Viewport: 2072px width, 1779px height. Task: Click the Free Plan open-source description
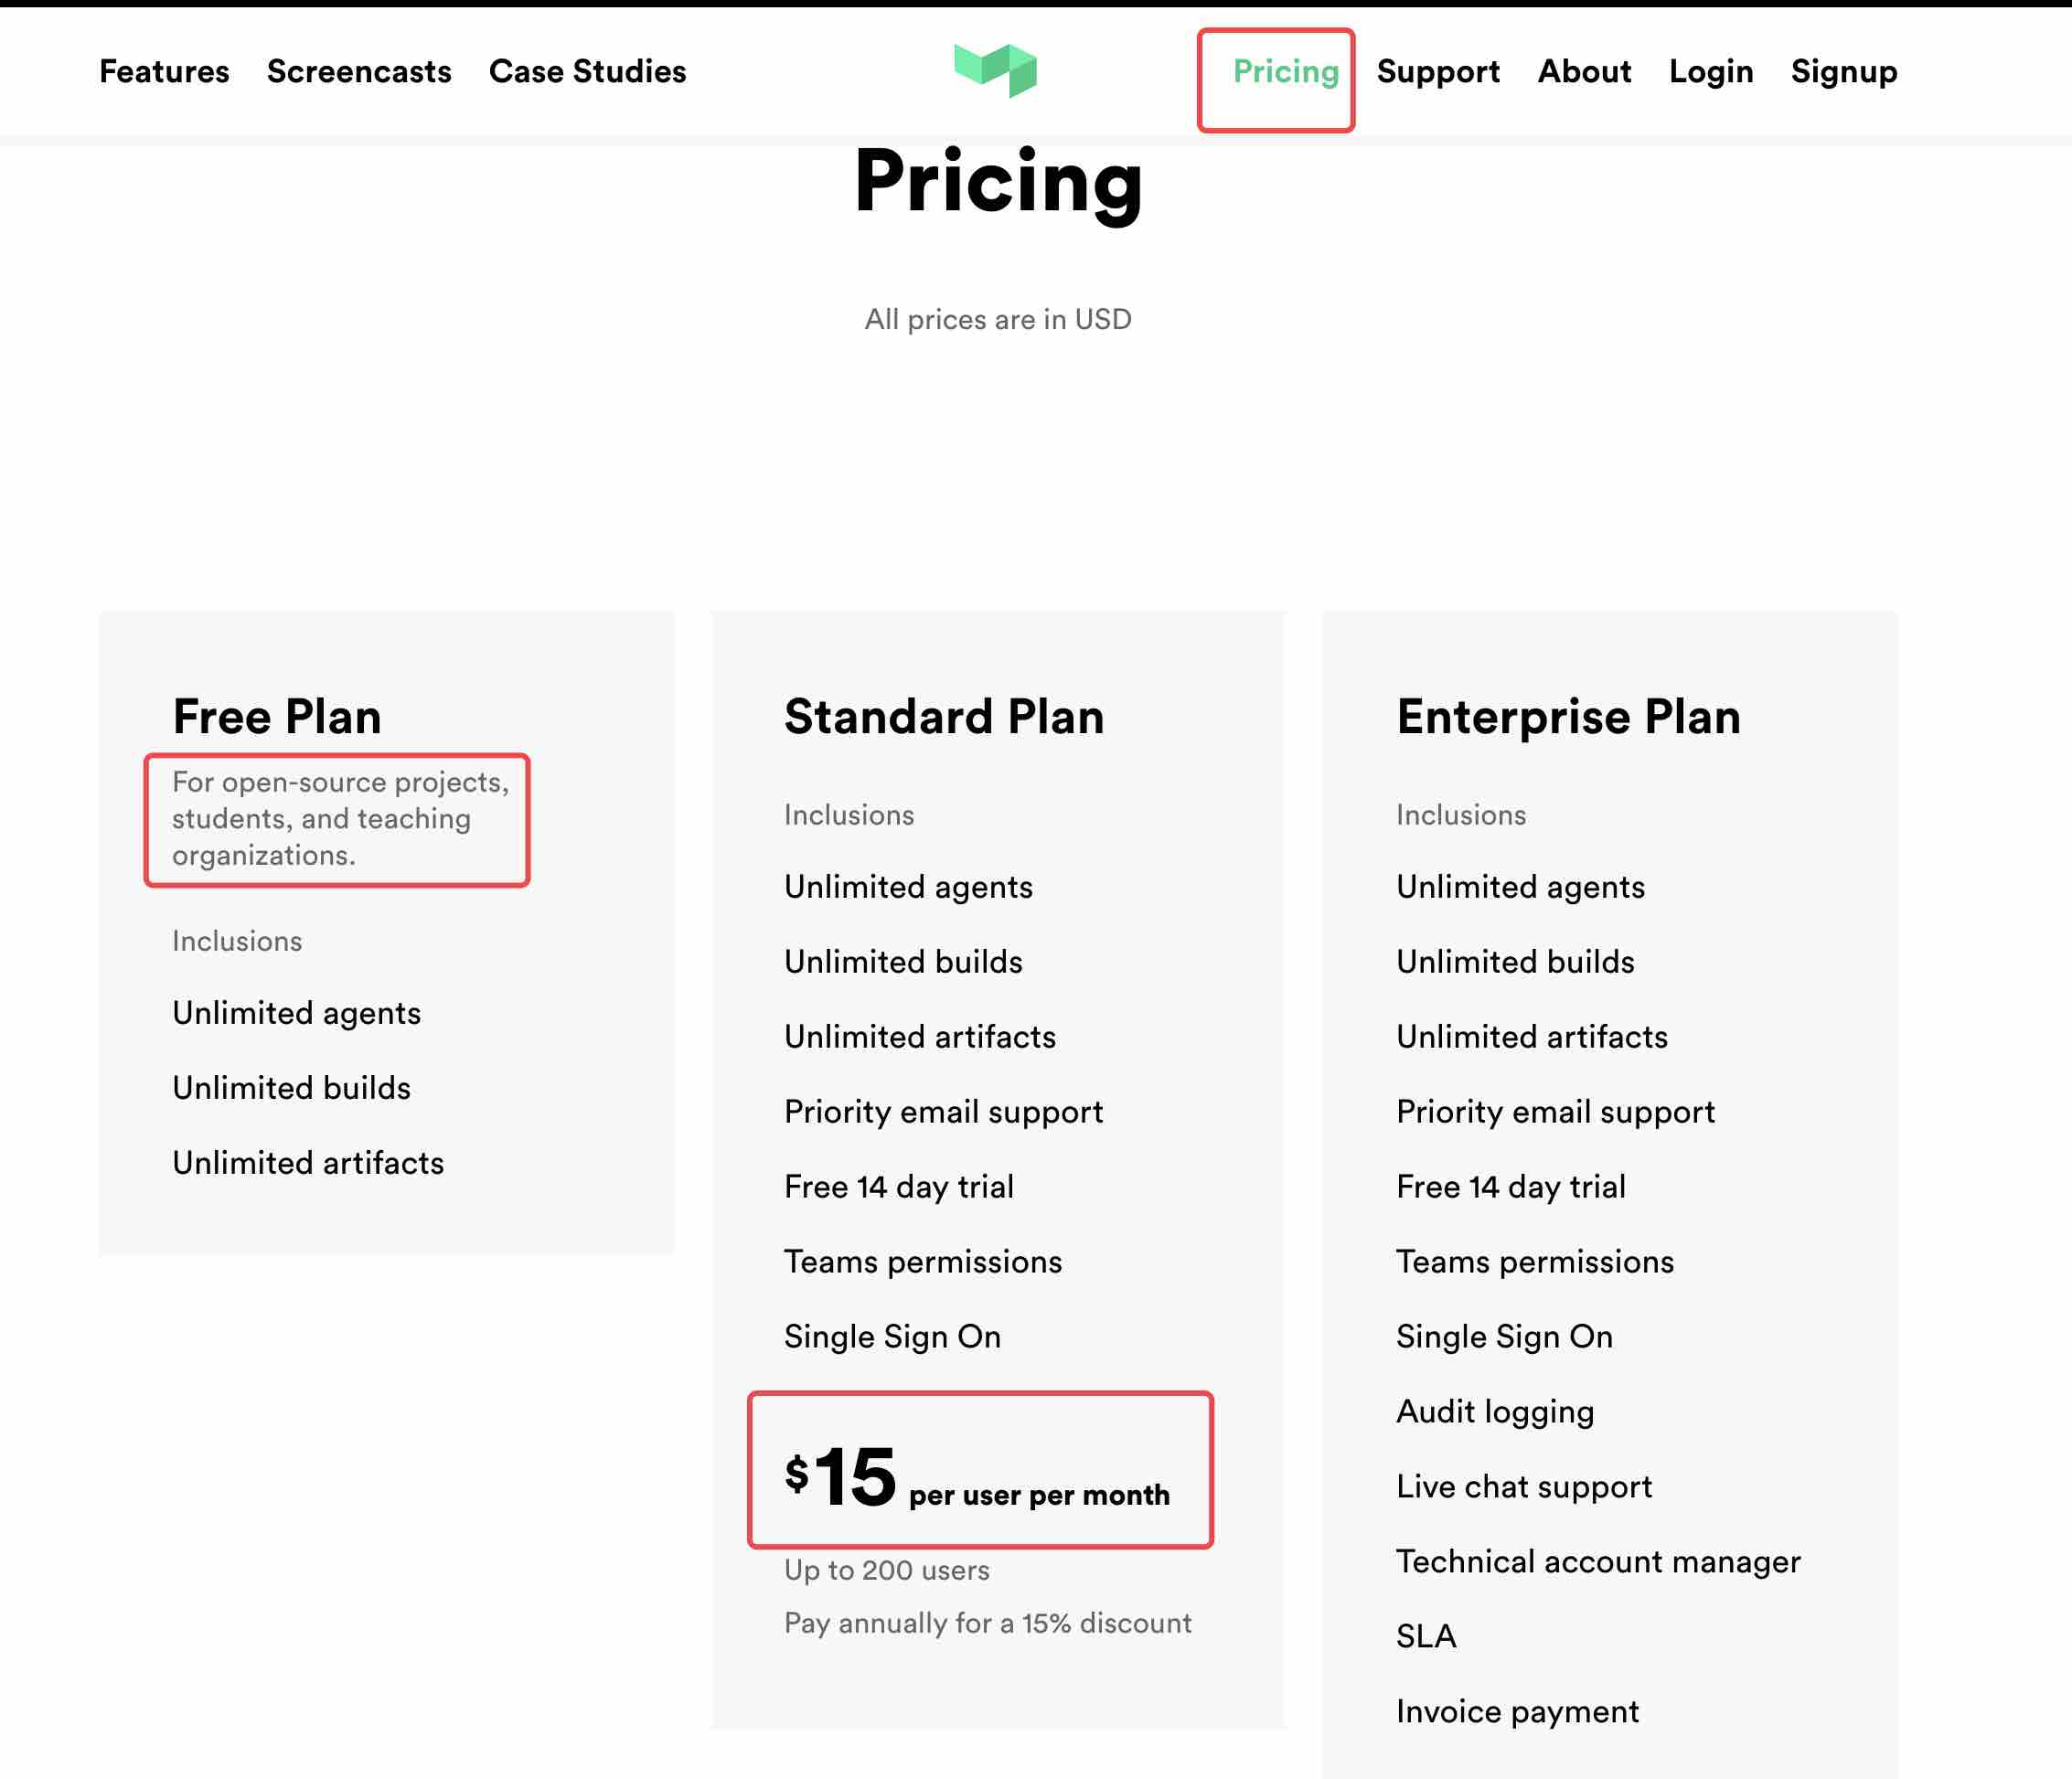pyautogui.click(x=340, y=818)
